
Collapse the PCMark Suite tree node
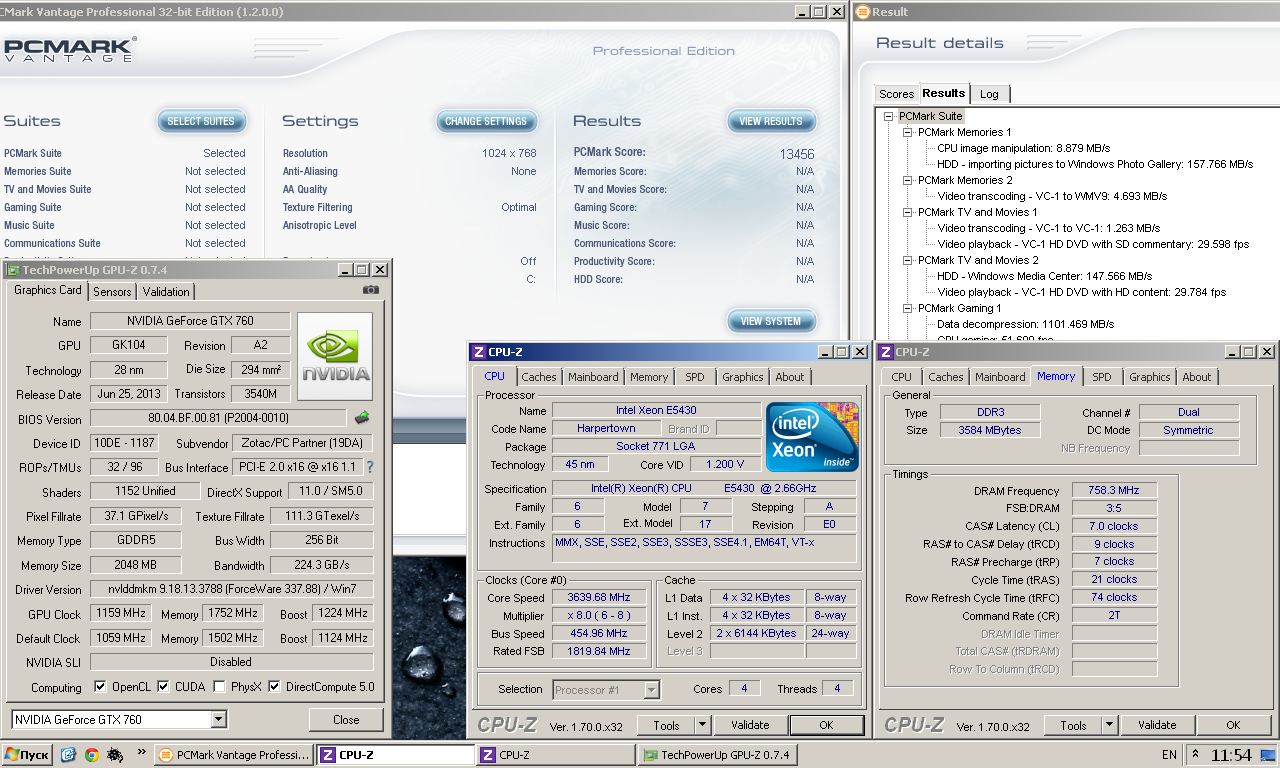[888, 116]
